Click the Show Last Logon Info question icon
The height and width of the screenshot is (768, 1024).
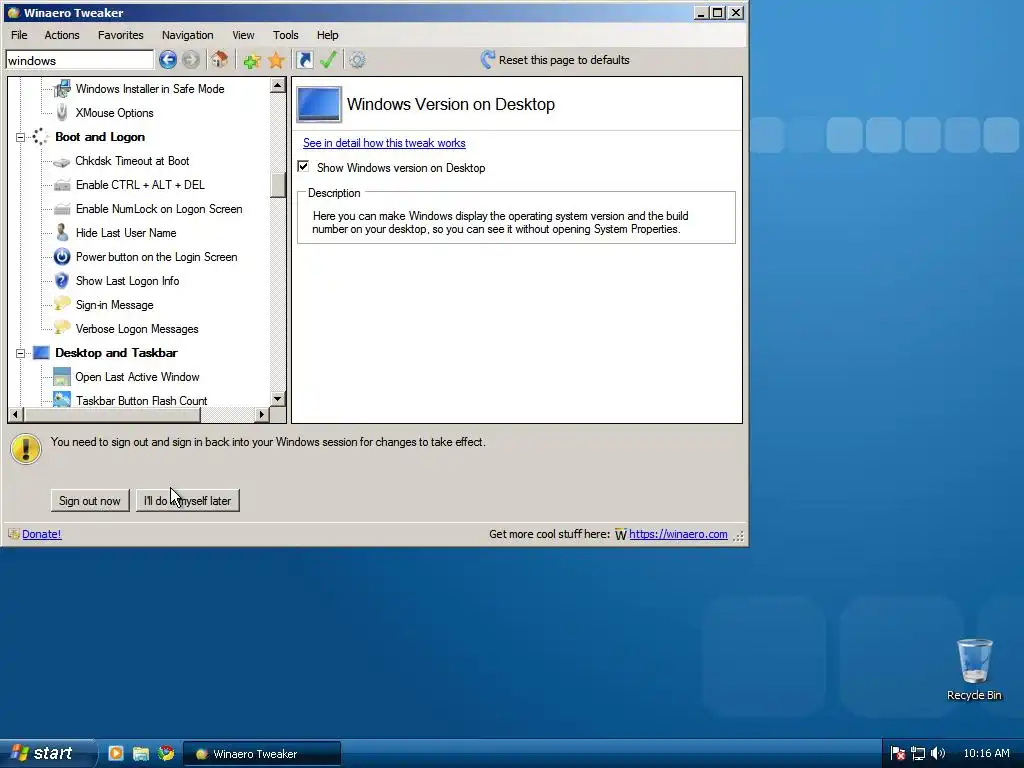point(61,281)
